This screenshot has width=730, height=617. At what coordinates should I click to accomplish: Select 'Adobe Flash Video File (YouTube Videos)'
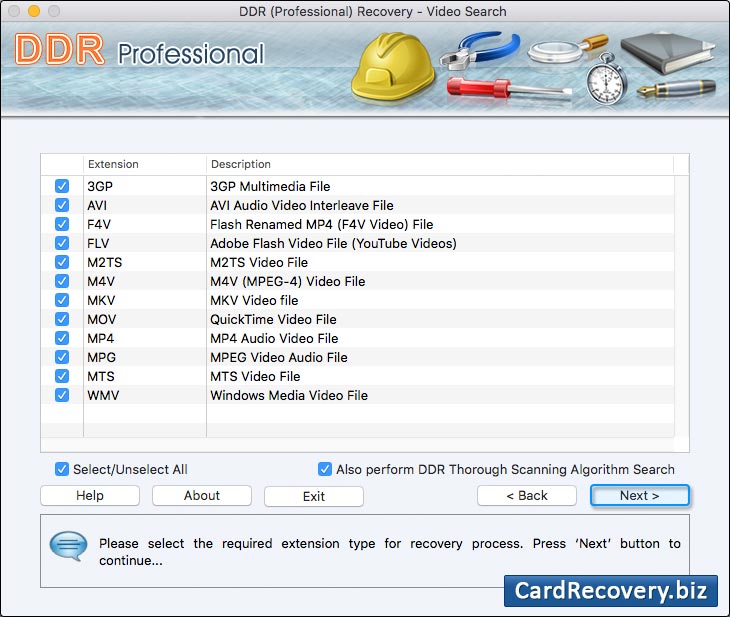pos(333,244)
